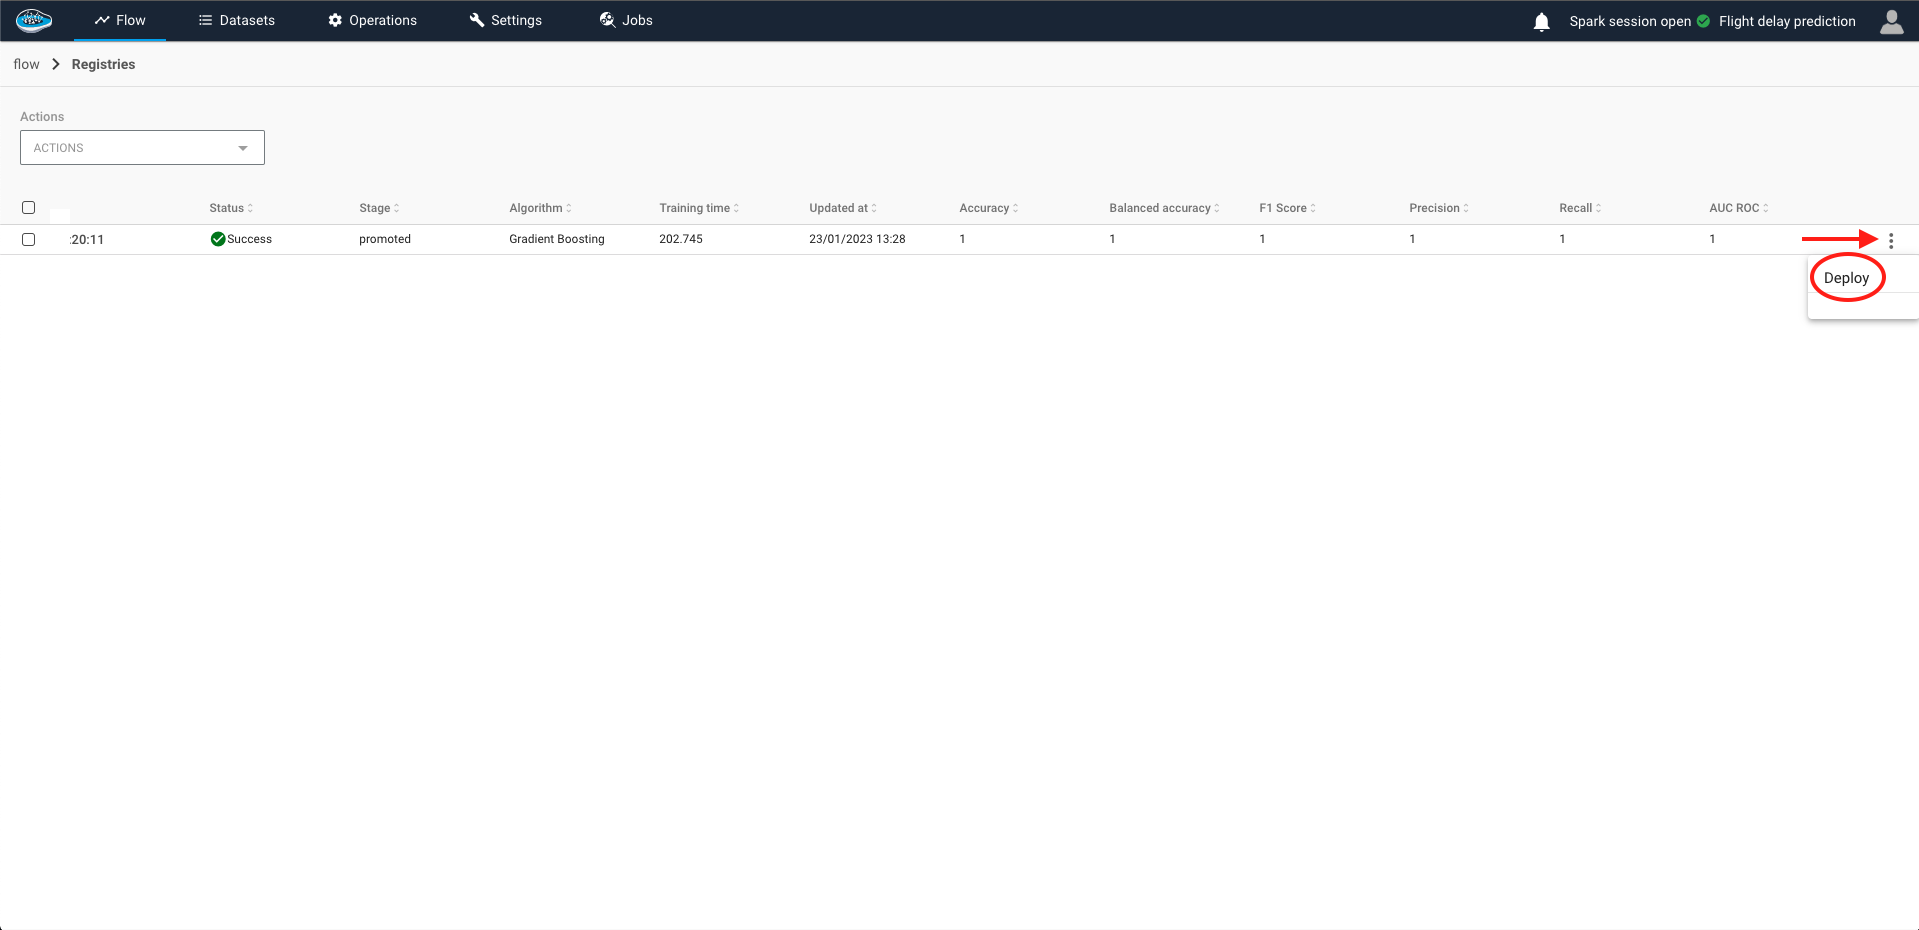
Task: Go back to flow breadcrumb
Action: tap(26, 64)
